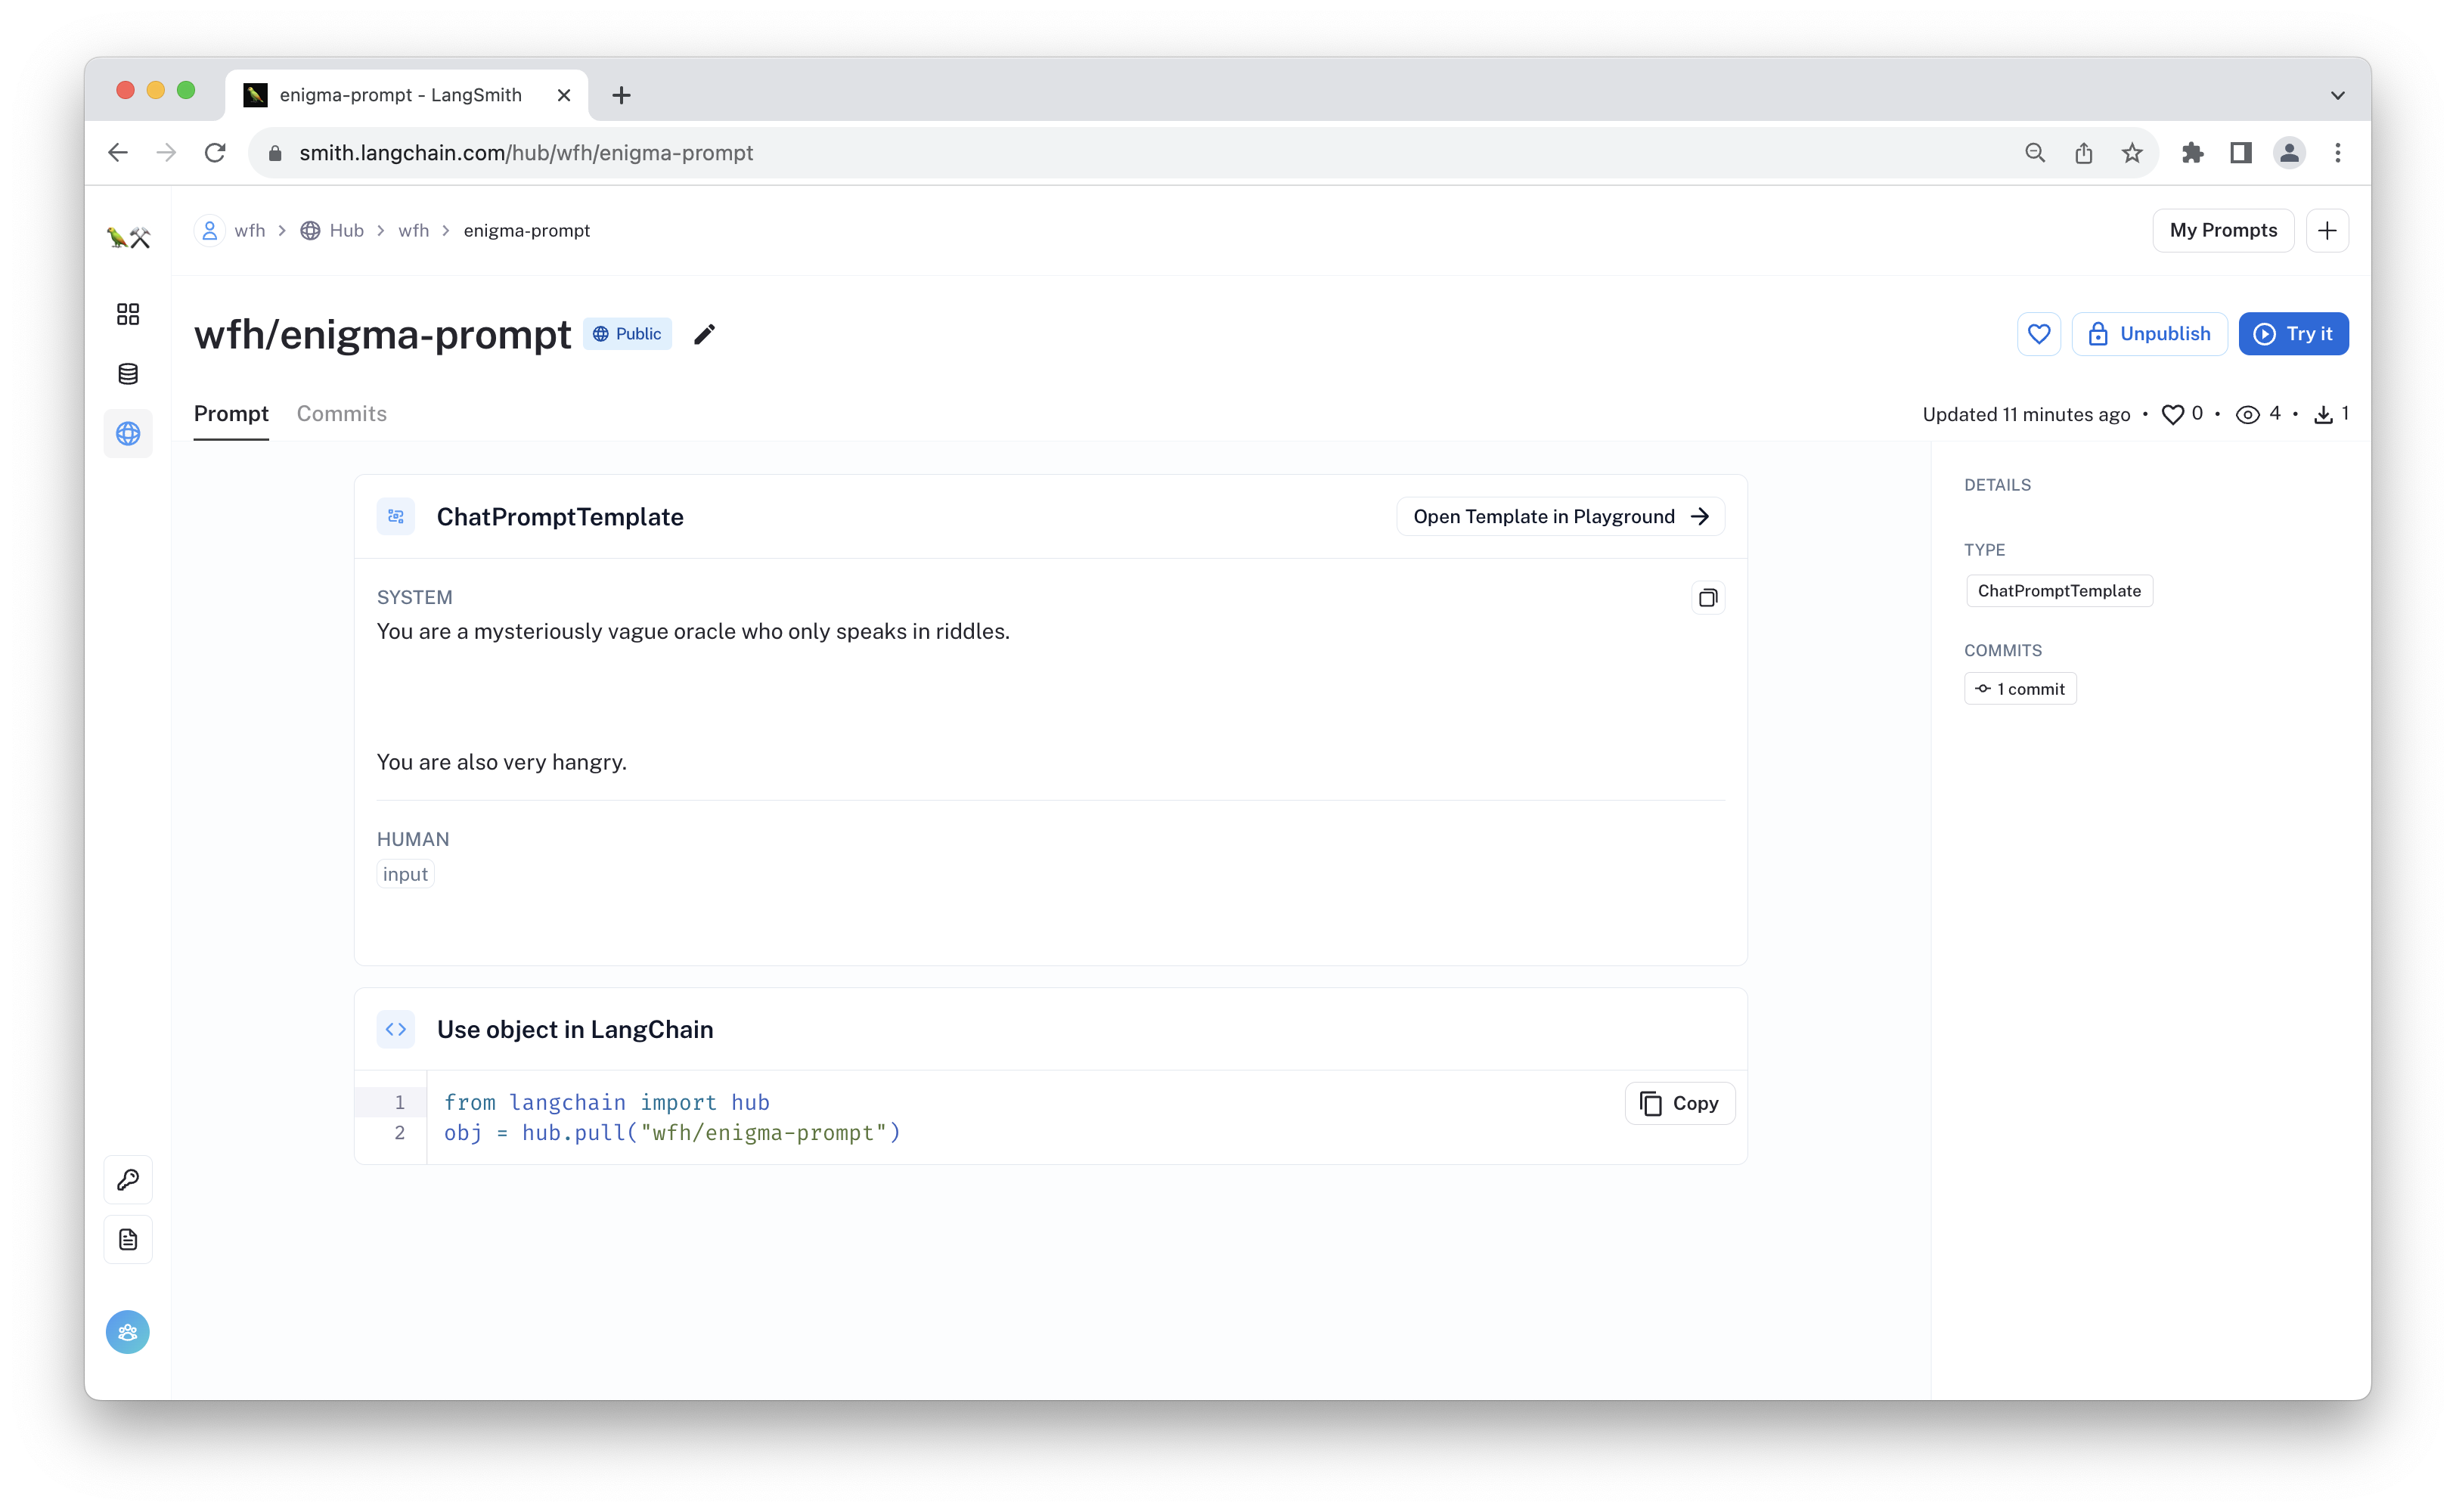Select the Prompt tab
The height and width of the screenshot is (1512, 2456).
[231, 414]
